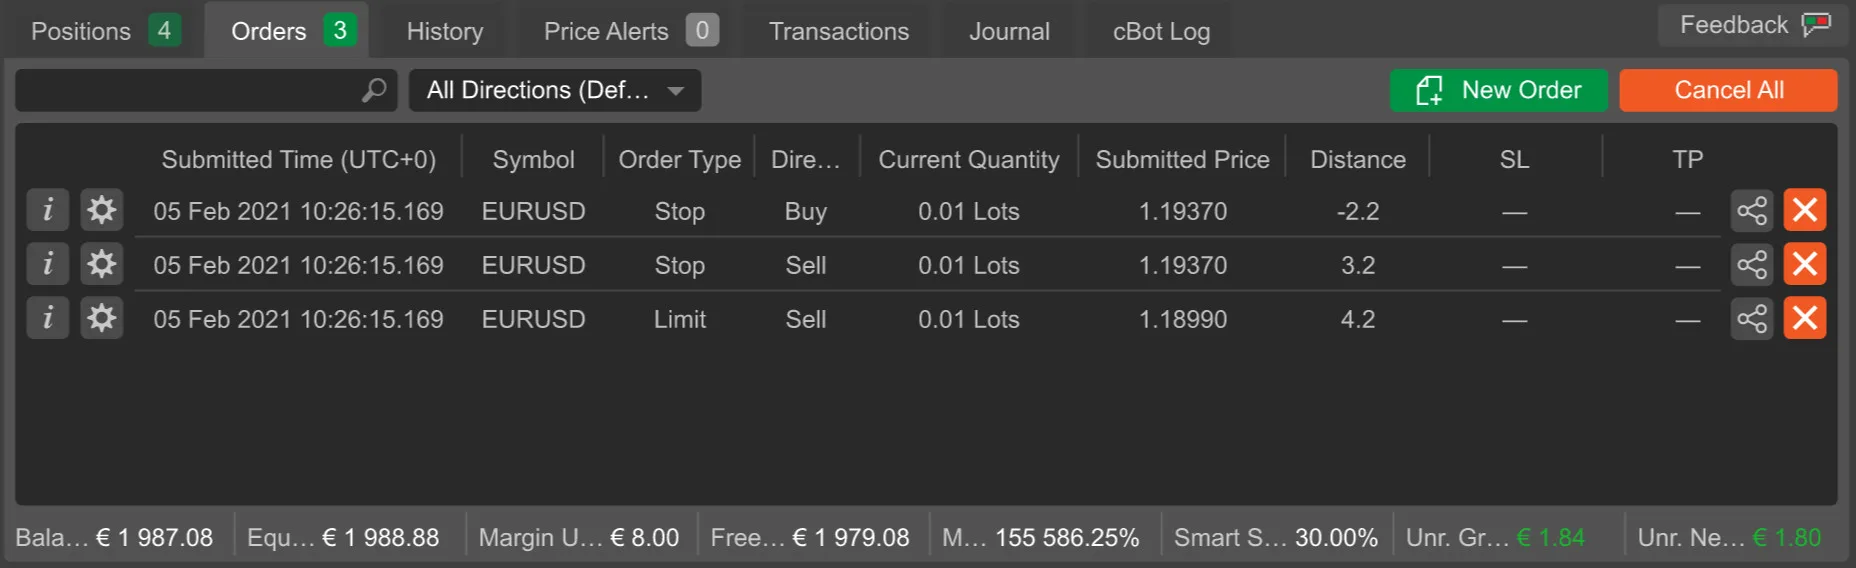Cancel the Stop Buy order with X
The image size is (1856, 568).
click(x=1805, y=210)
